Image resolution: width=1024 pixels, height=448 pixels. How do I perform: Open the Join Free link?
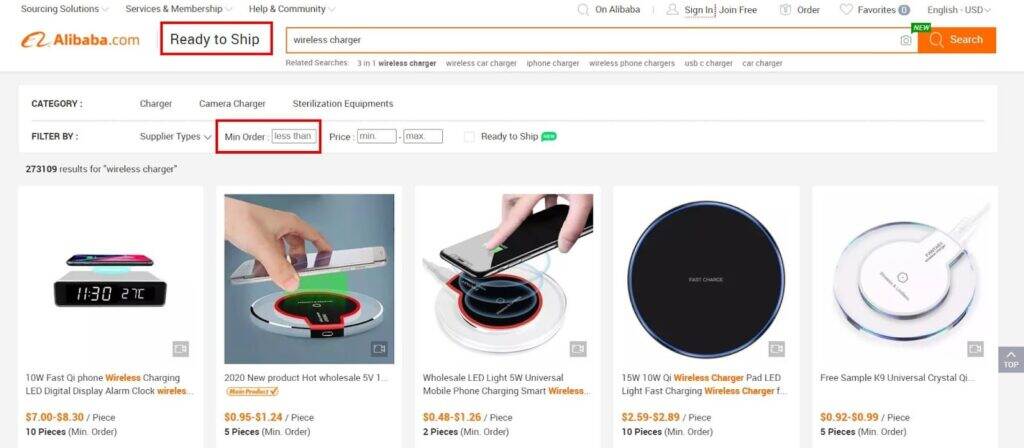click(x=738, y=10)
